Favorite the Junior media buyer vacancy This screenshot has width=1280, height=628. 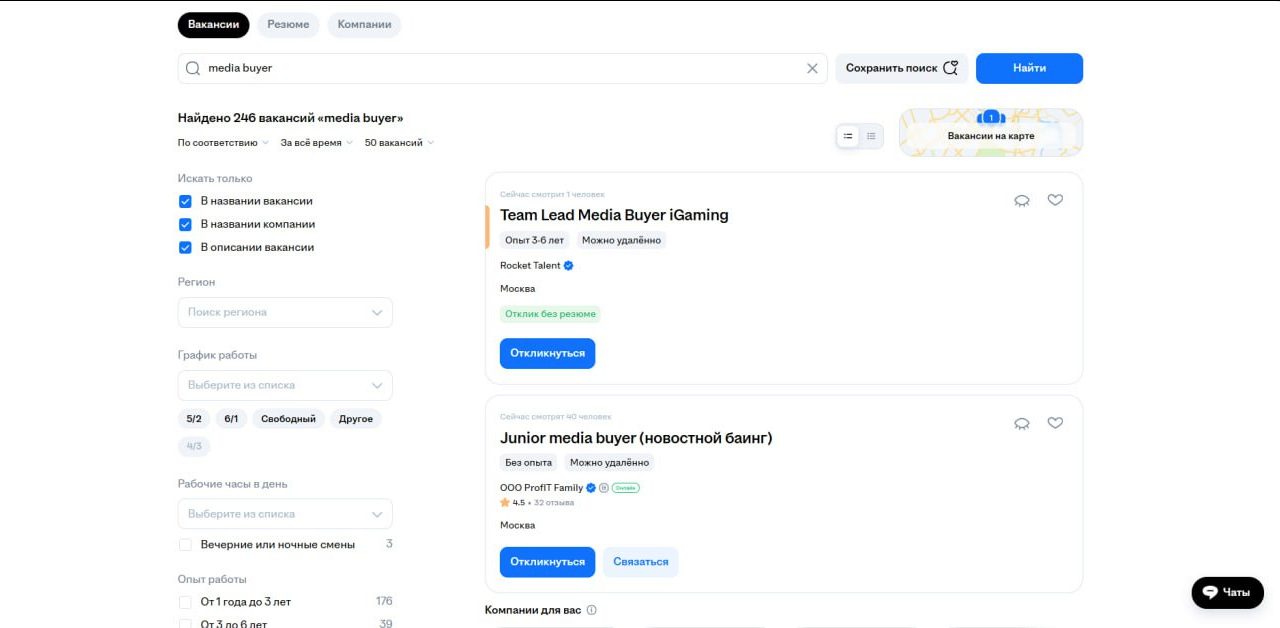click(x=1055, y=423)
